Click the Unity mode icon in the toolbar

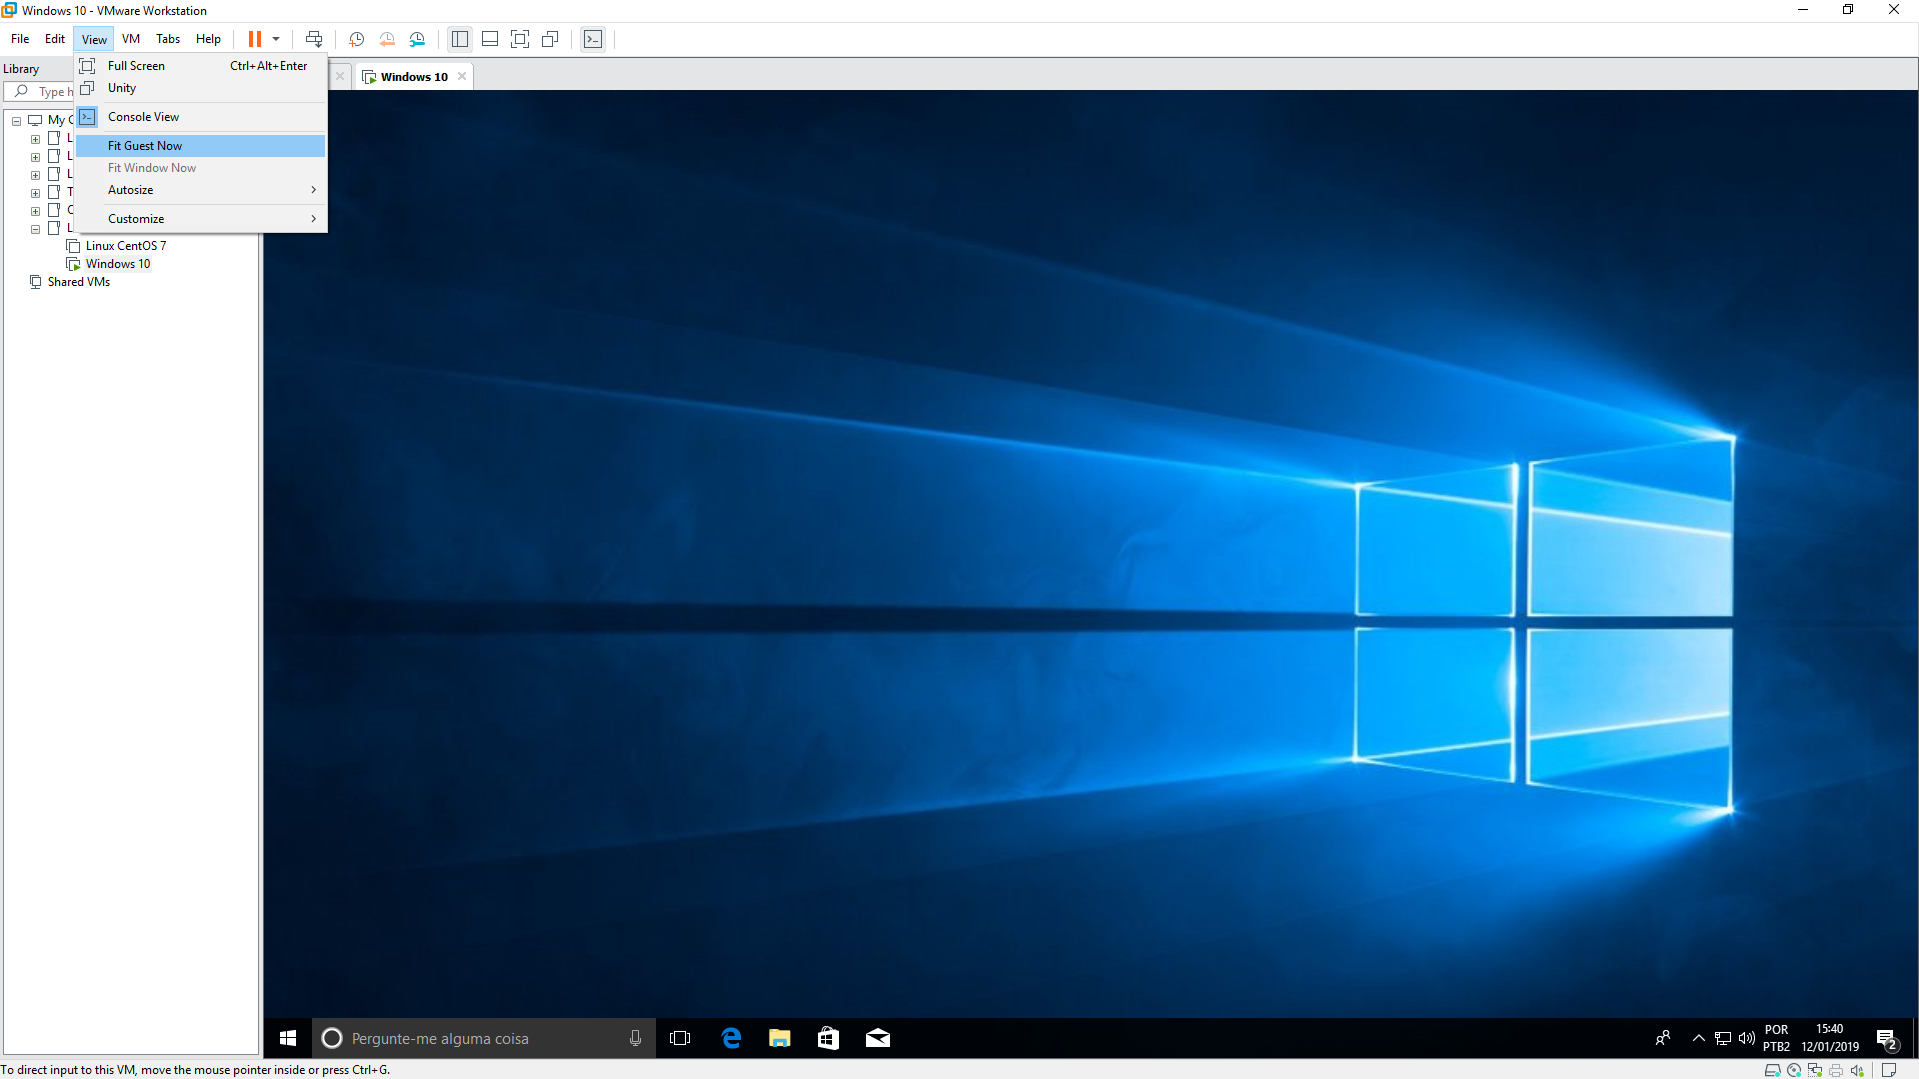click(550, 39)
